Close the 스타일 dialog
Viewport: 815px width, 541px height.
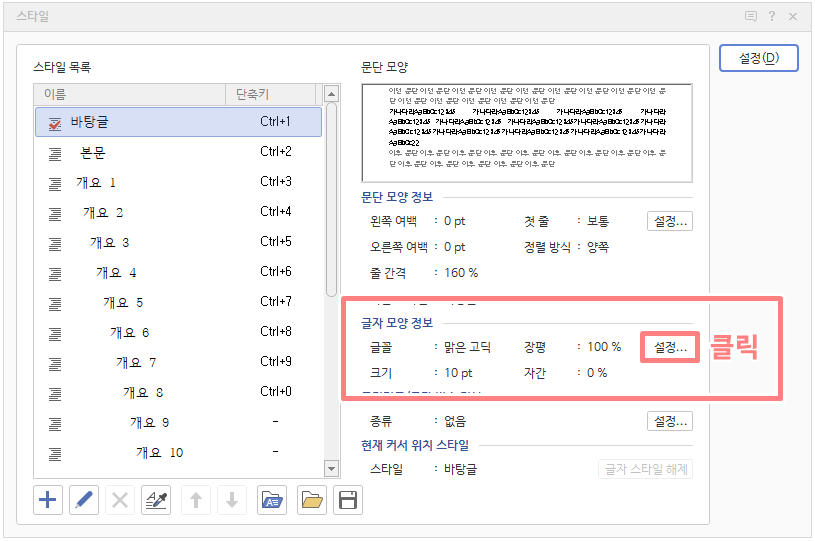(793, 17)
